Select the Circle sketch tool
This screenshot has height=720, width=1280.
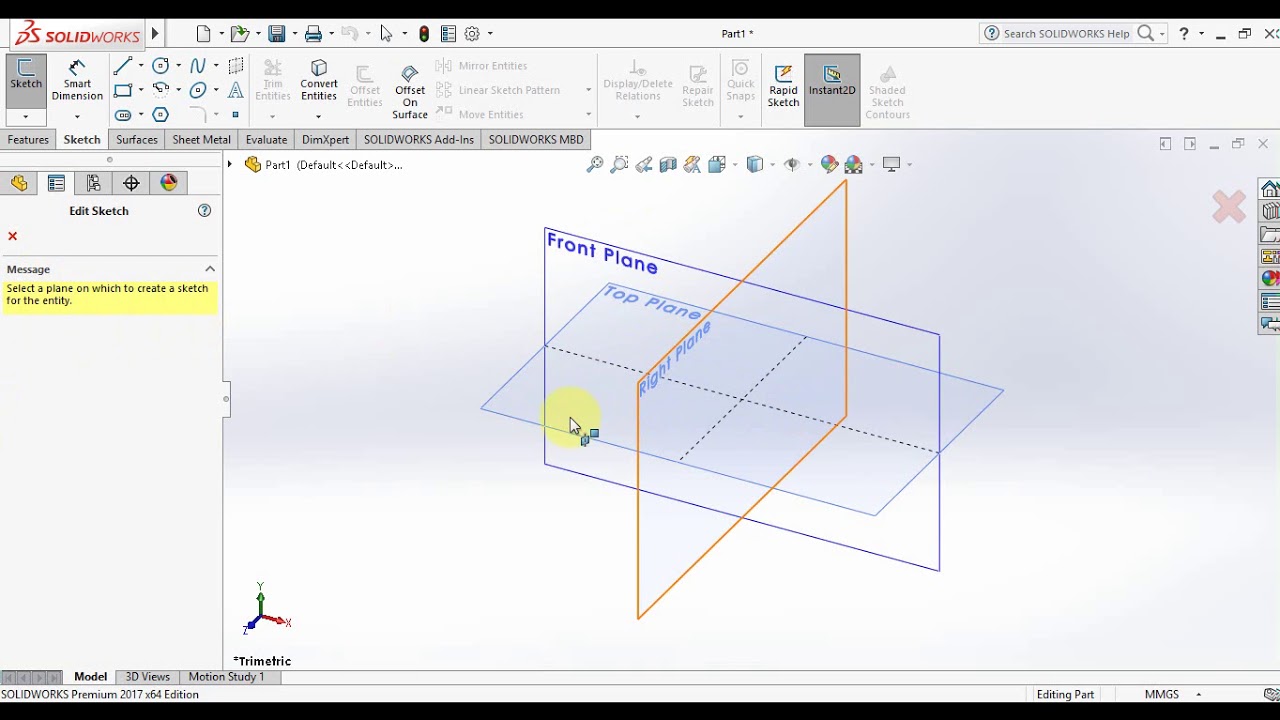161,66
